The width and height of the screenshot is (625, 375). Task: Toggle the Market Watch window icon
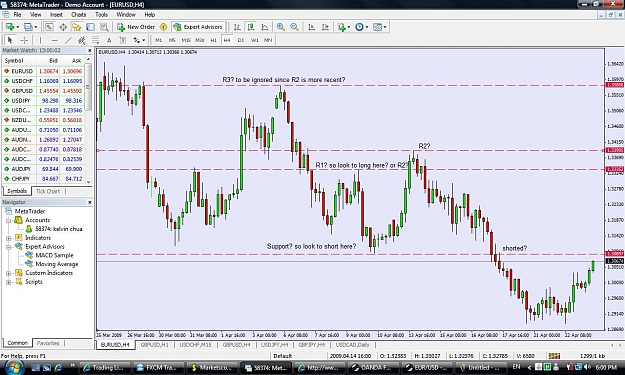(x=49, y=27)
